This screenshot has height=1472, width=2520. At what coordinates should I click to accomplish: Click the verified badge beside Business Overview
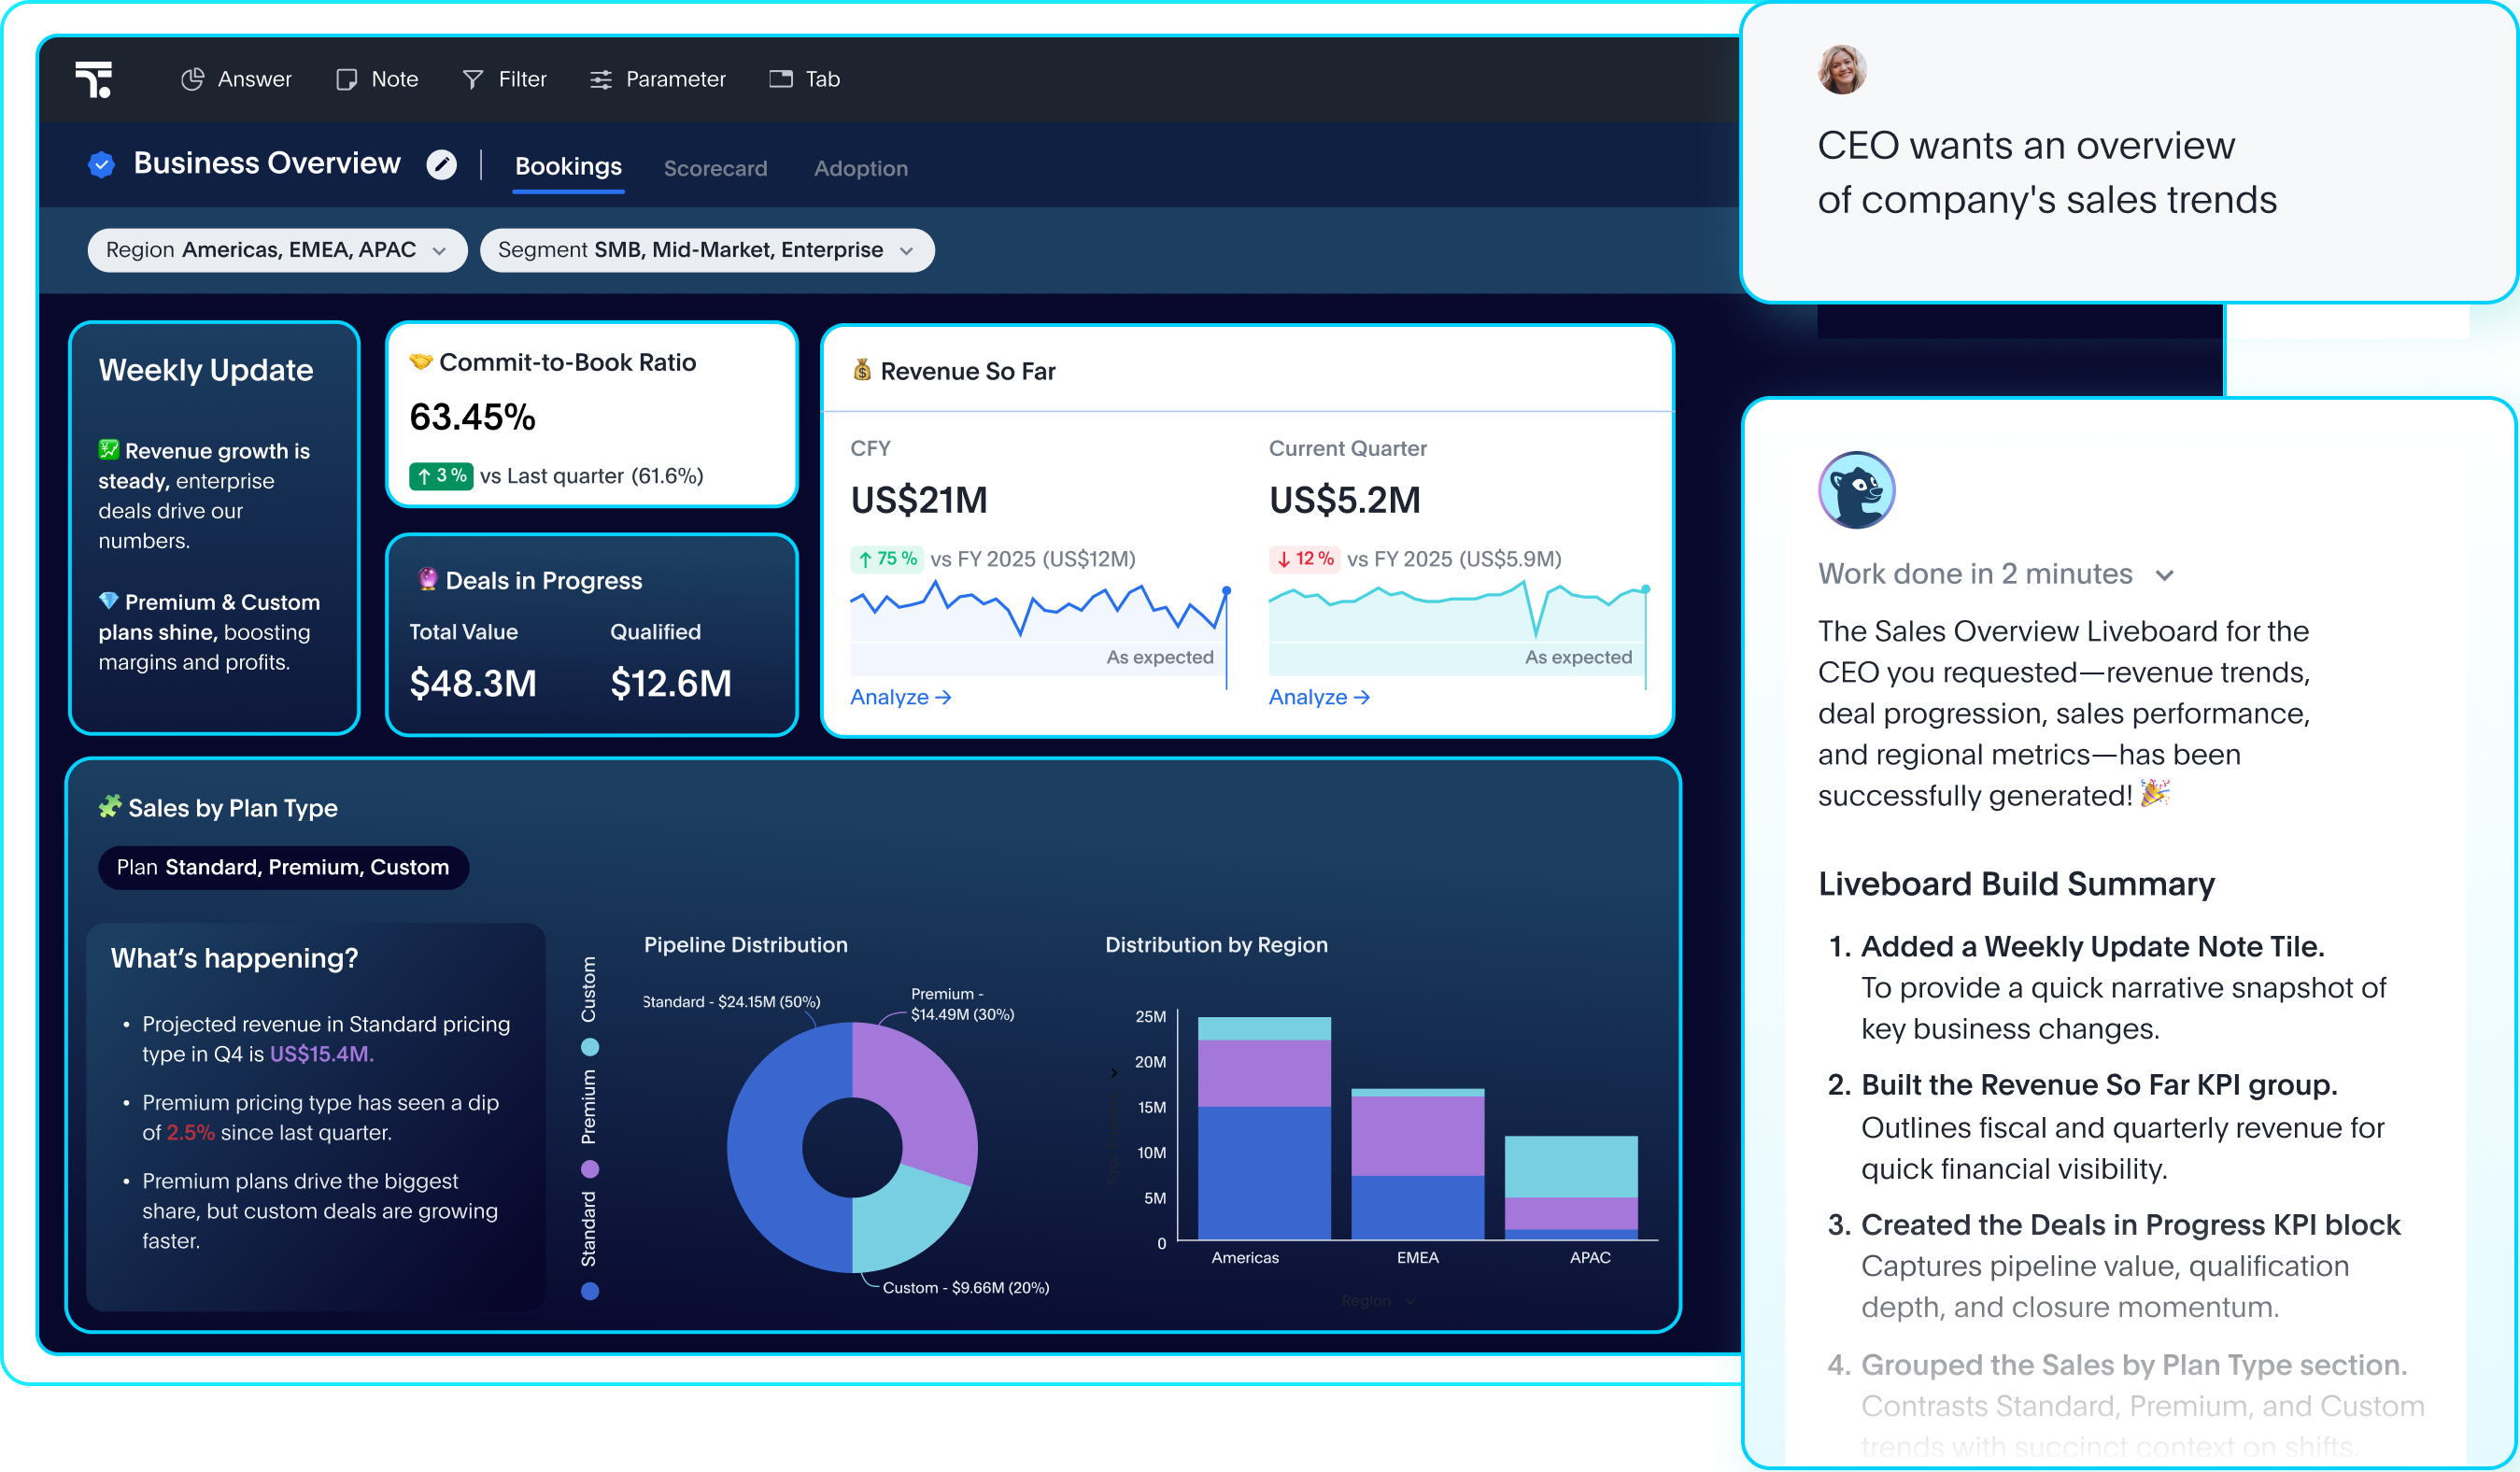pyautogui.click(x=101, y=164)
